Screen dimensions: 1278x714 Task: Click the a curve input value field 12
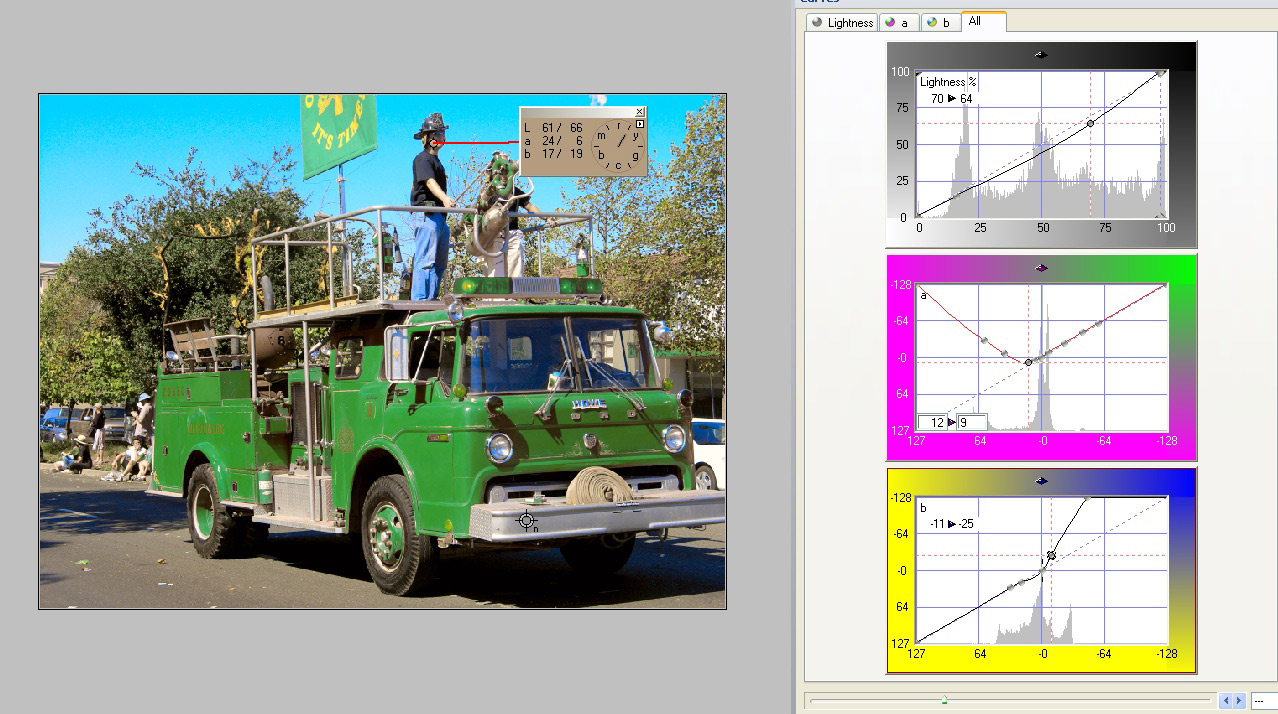(x=931, y=423)
